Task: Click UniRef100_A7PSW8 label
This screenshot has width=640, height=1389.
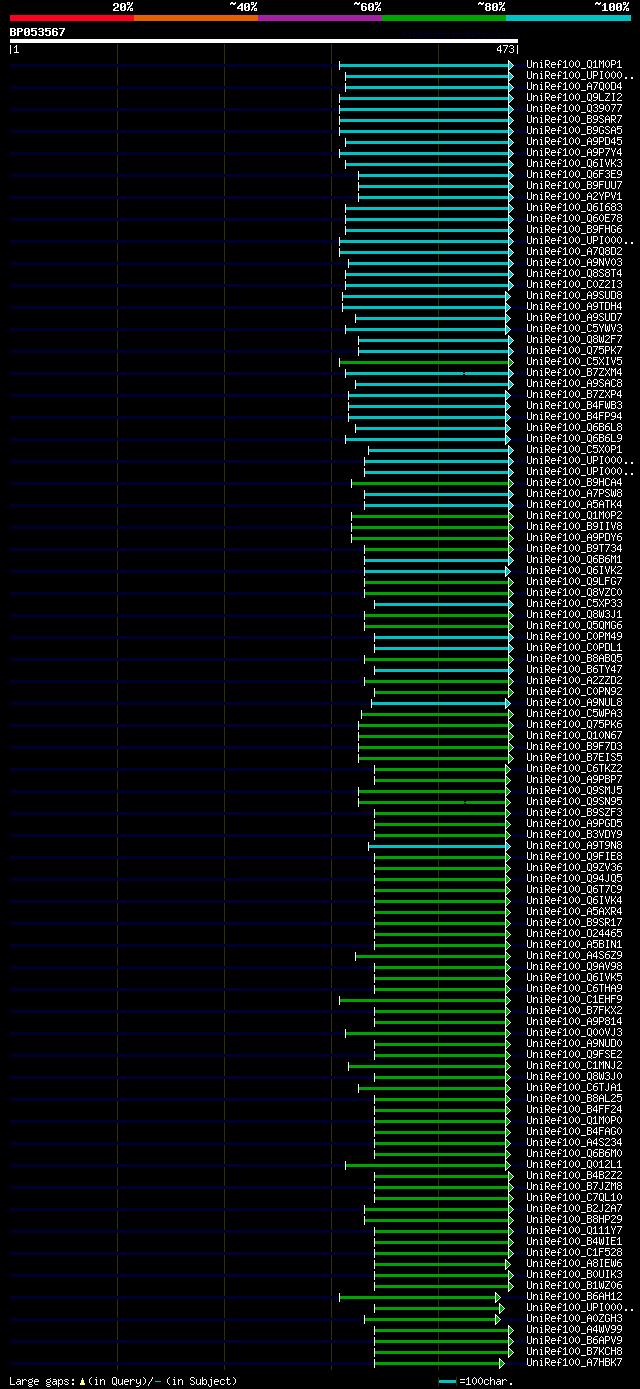Action: click(x=574, y=494)
